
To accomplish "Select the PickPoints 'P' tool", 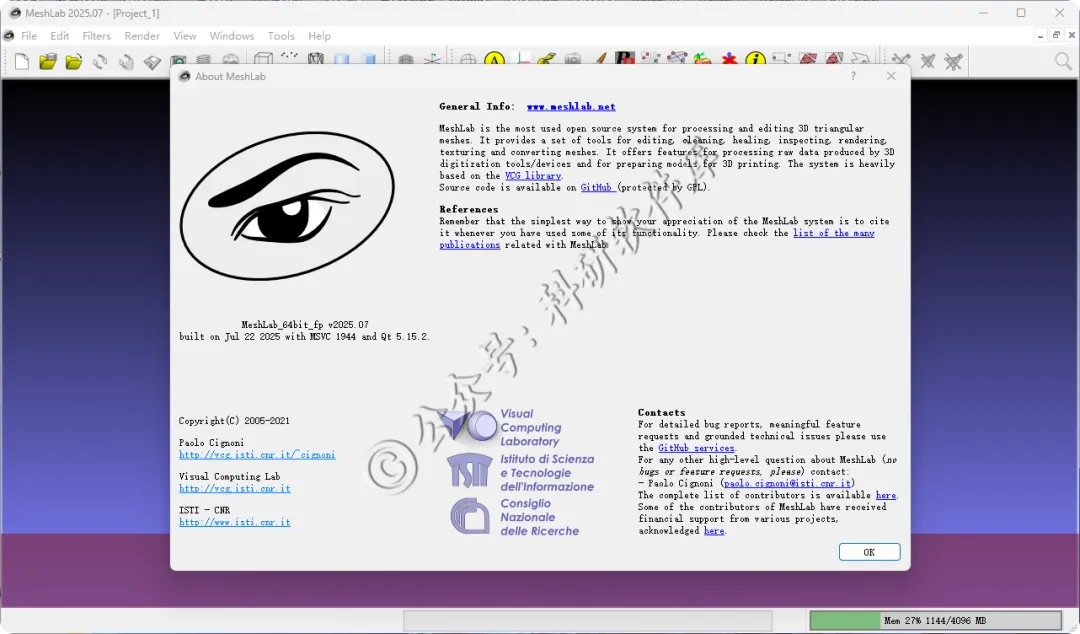I will point(625,59).
